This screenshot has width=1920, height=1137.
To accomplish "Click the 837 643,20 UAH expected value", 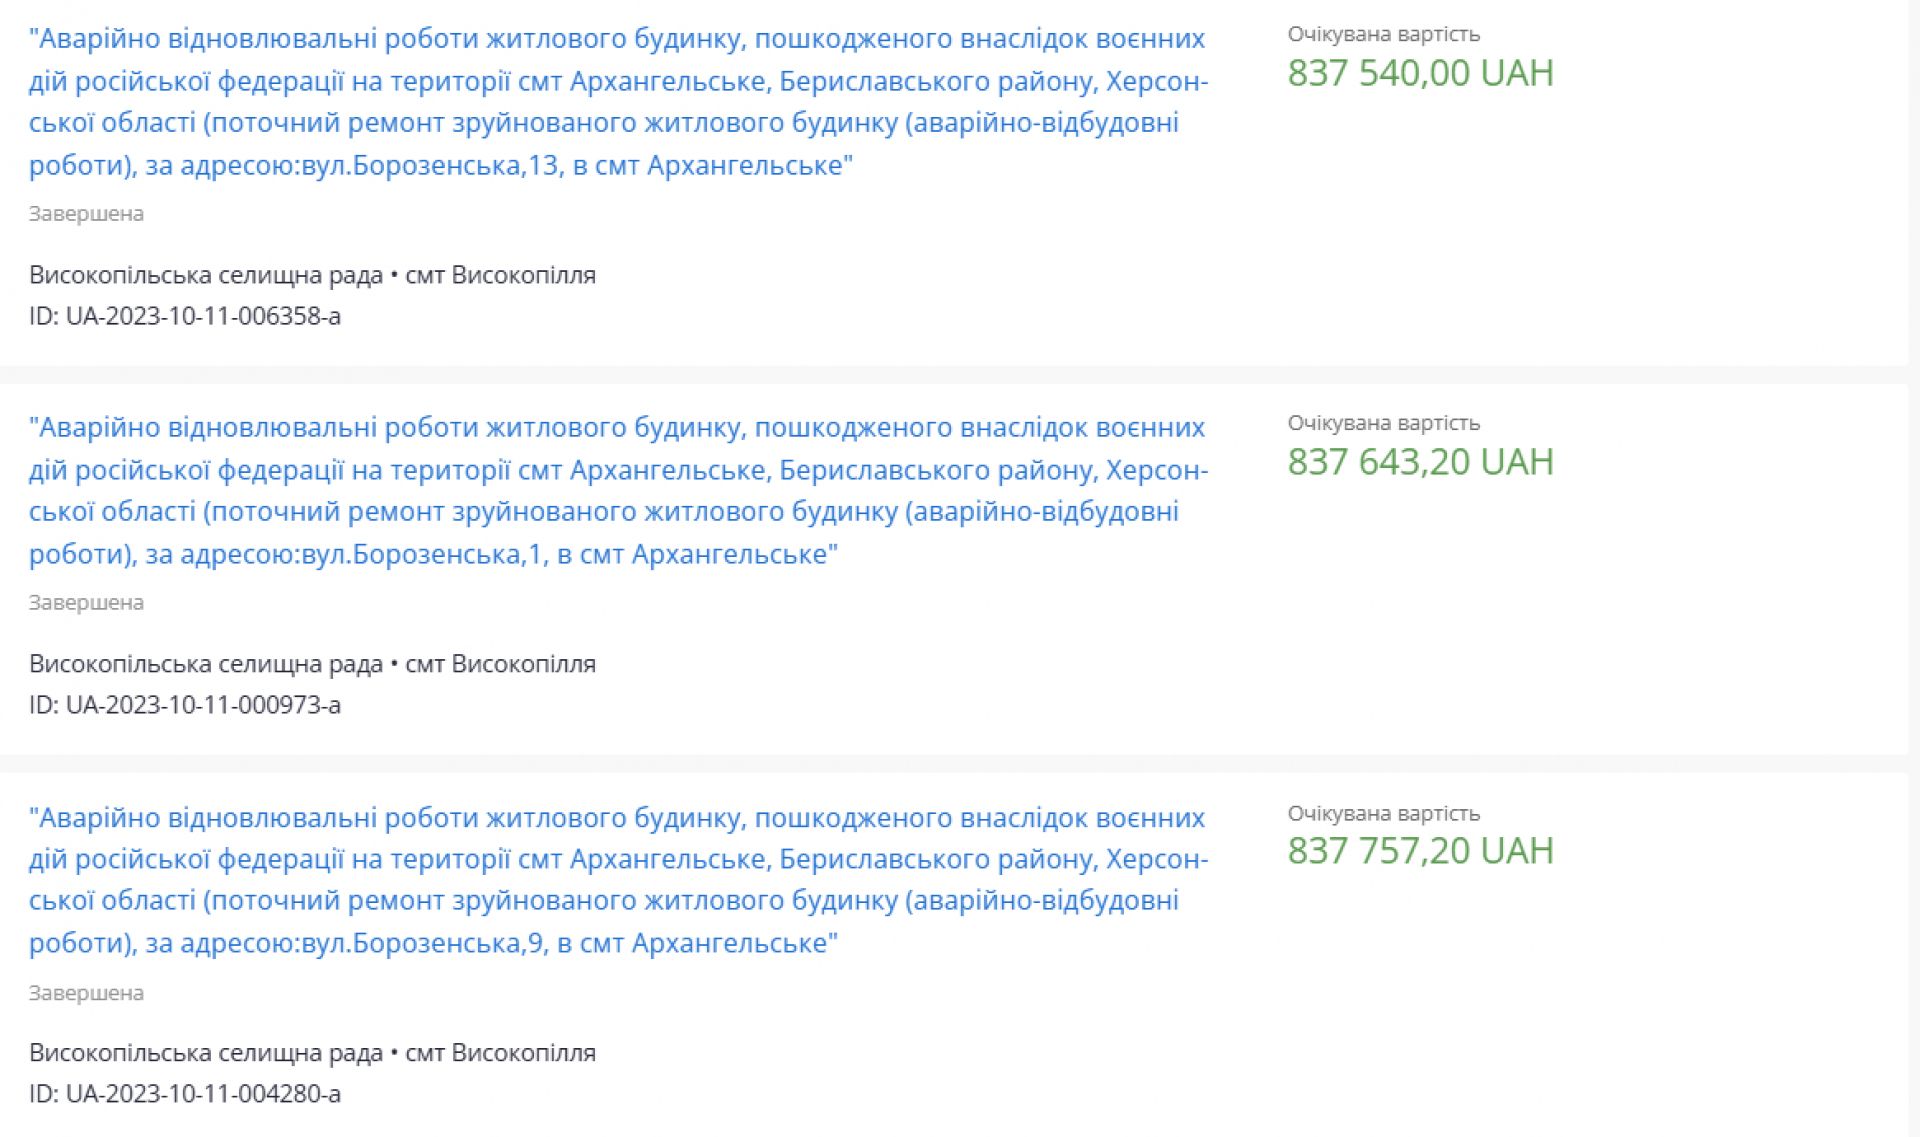I will (x=1420, y=462).
